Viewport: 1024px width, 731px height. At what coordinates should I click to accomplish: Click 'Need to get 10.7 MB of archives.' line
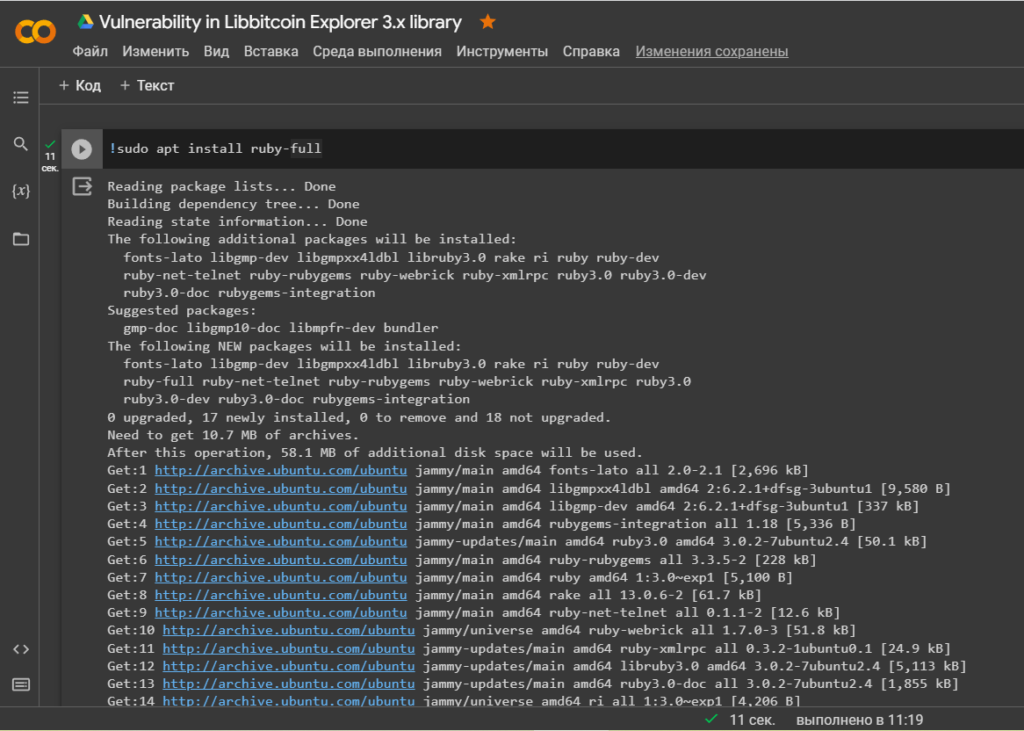coord(233,435)
